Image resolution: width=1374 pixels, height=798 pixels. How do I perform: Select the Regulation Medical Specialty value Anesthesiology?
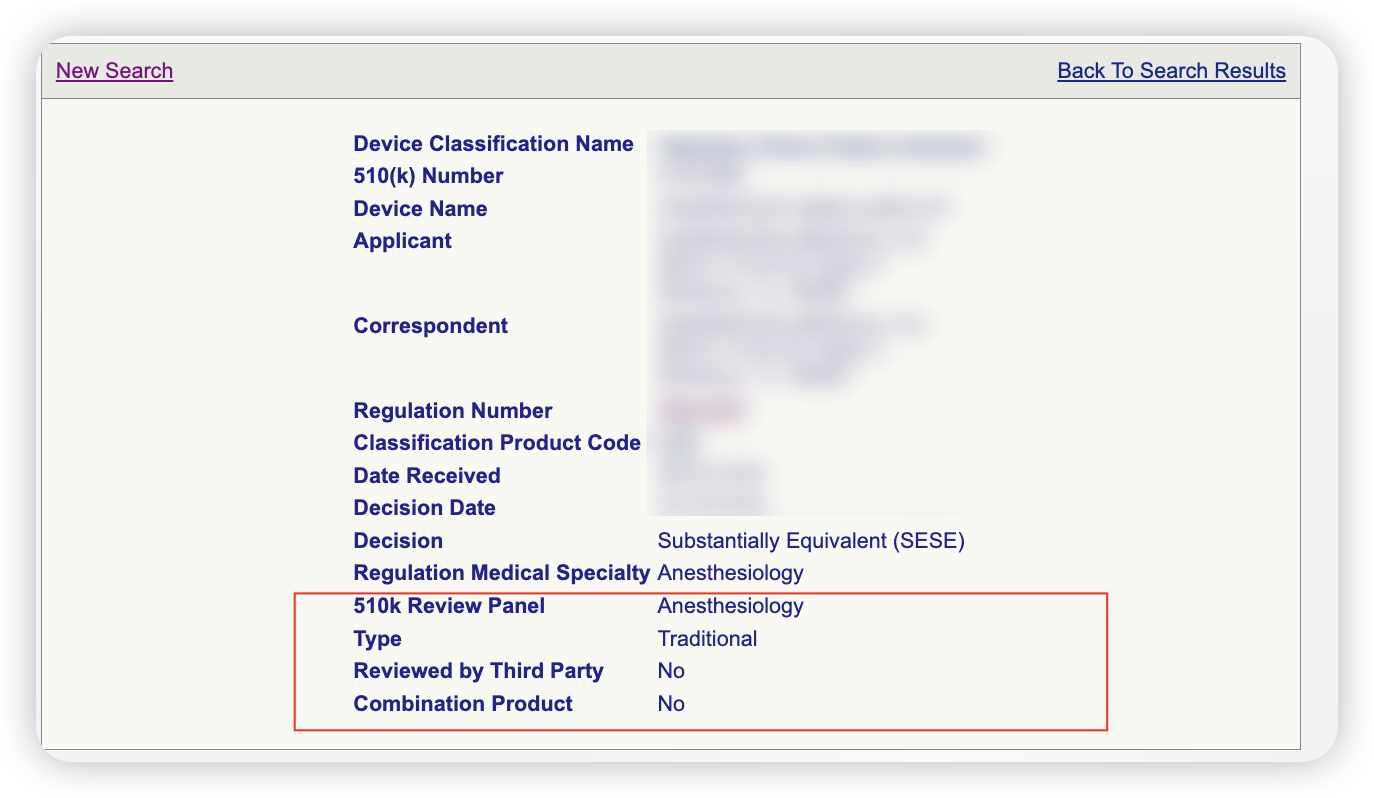point(730,572)
